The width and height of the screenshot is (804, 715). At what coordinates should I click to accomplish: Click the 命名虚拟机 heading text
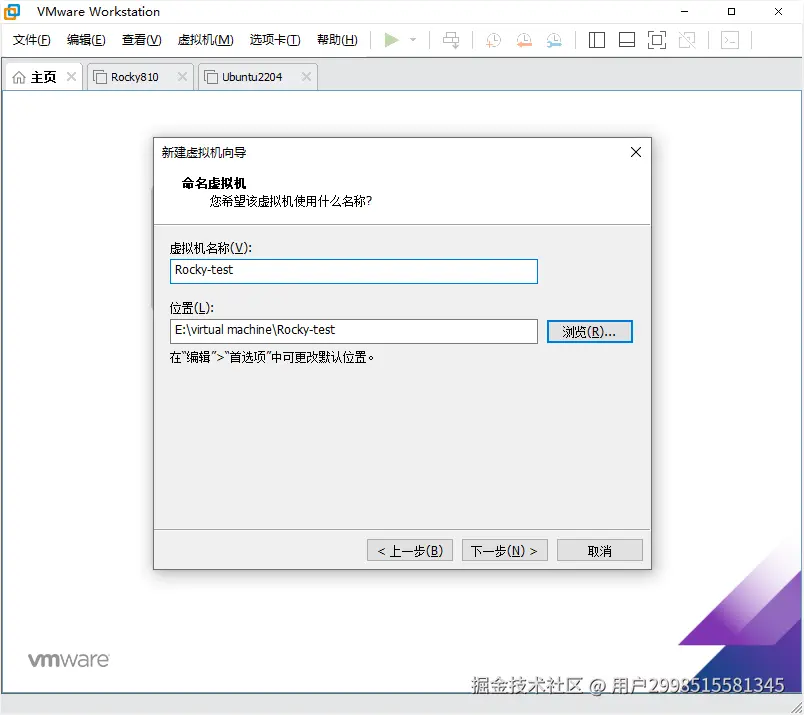coord(214,183)
